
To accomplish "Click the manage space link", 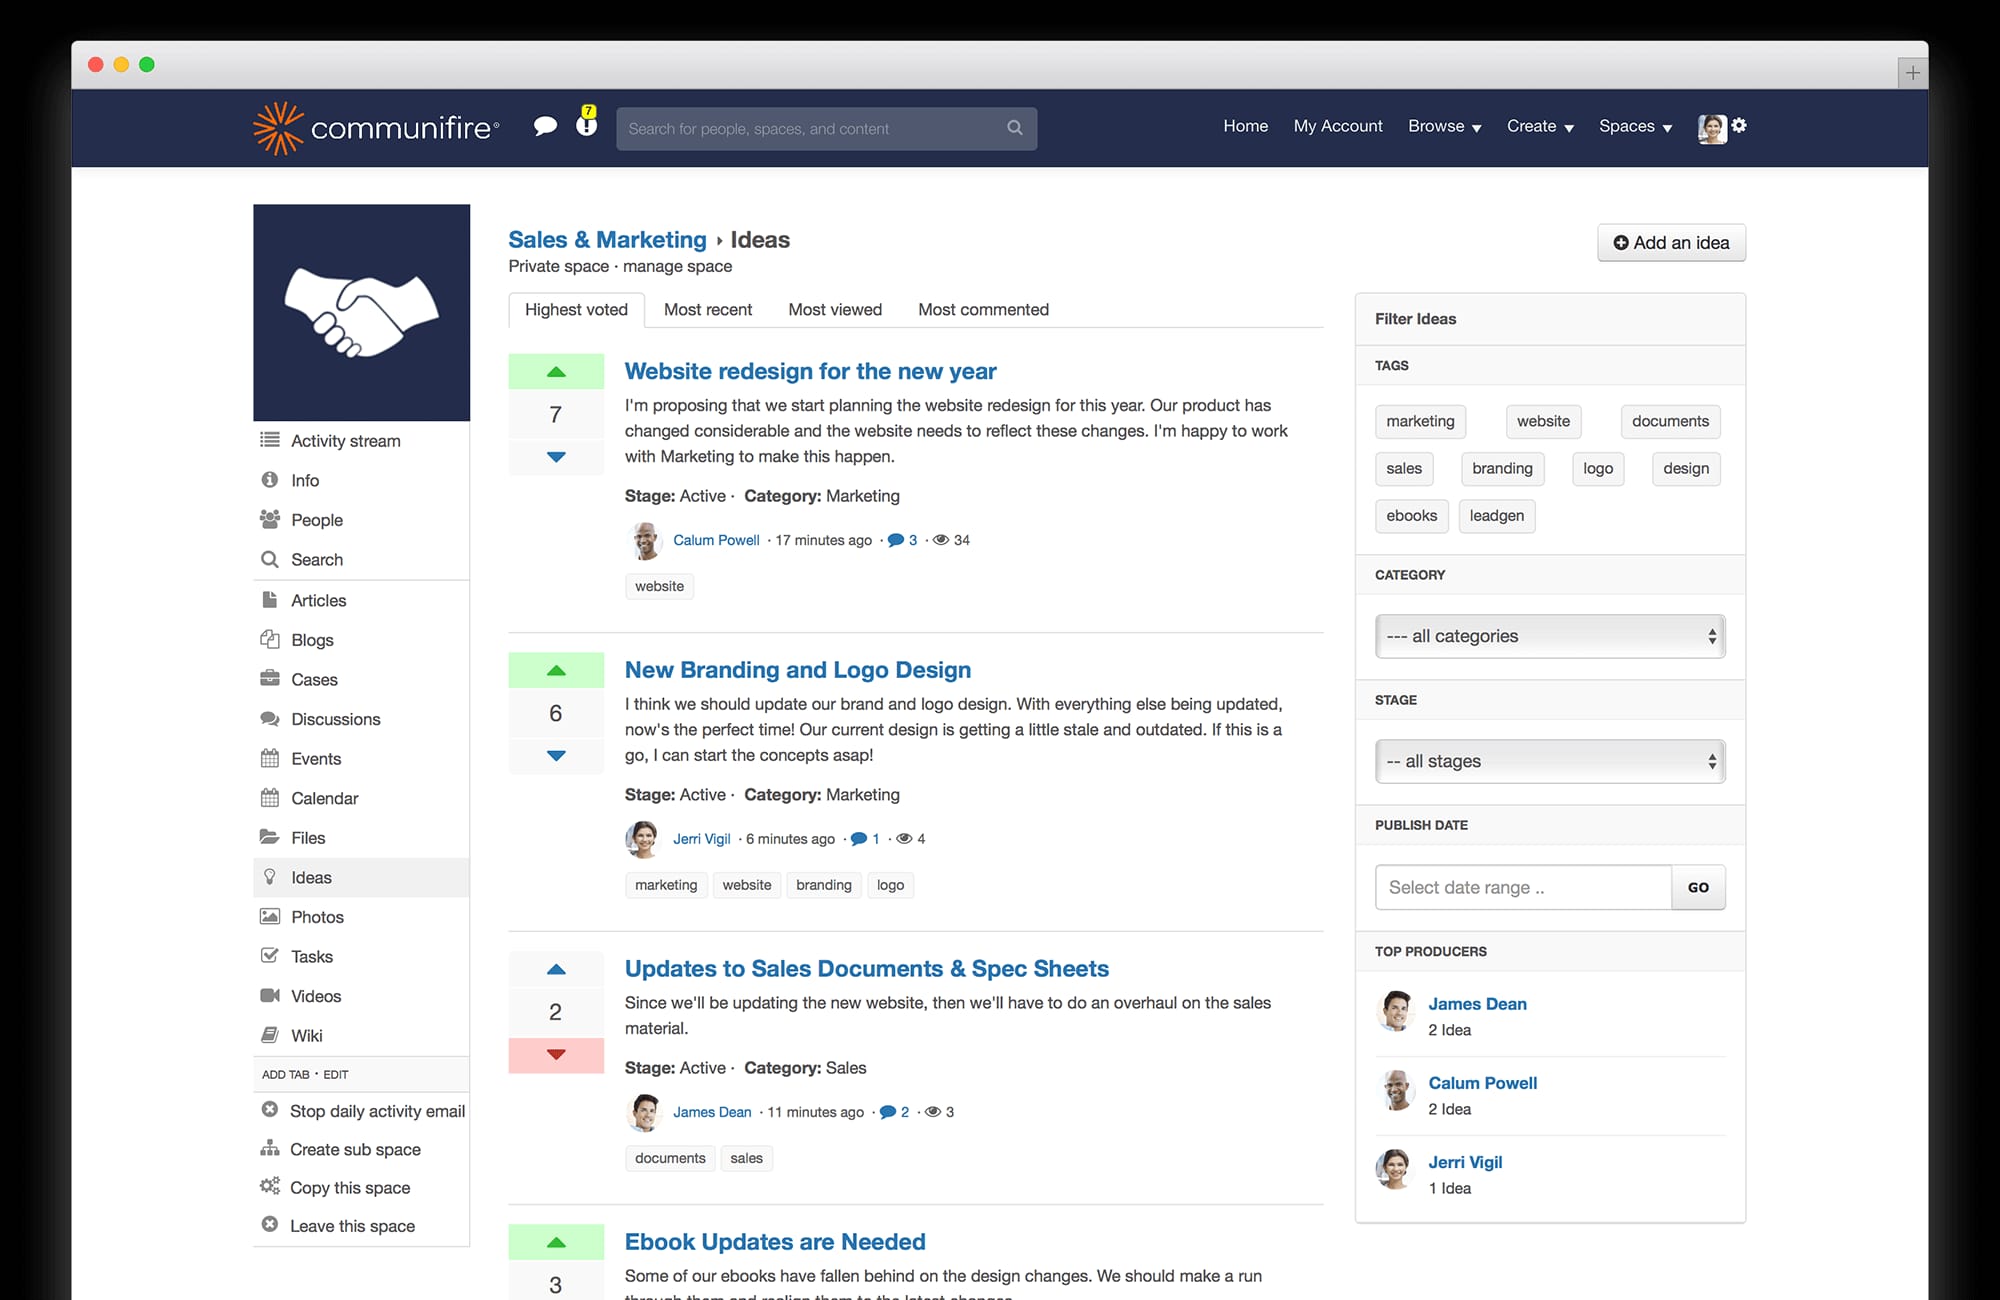I will pos(677,266).
